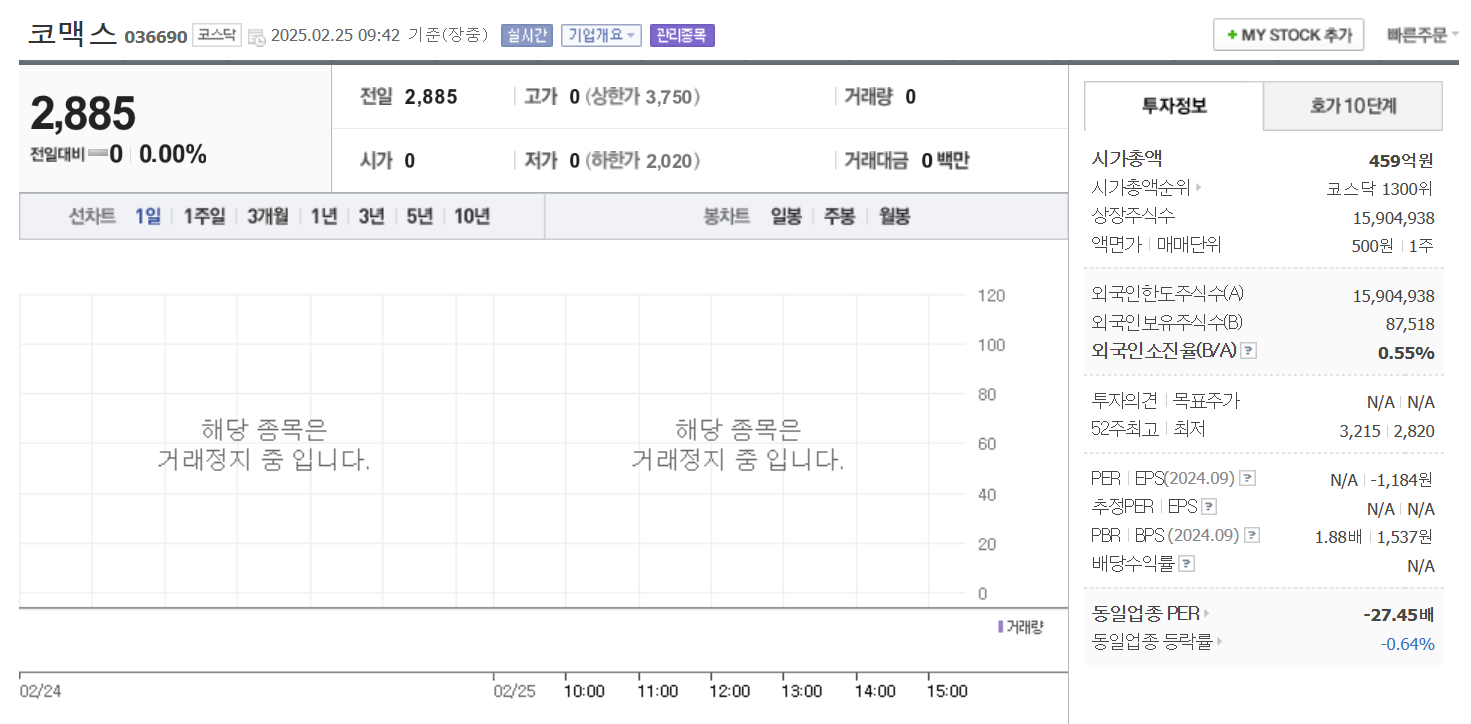The image size is (1471, 724).
Task: Switch to the 호가 10단계 tab
Action: pyautogui.click(x=1352, y=106)
